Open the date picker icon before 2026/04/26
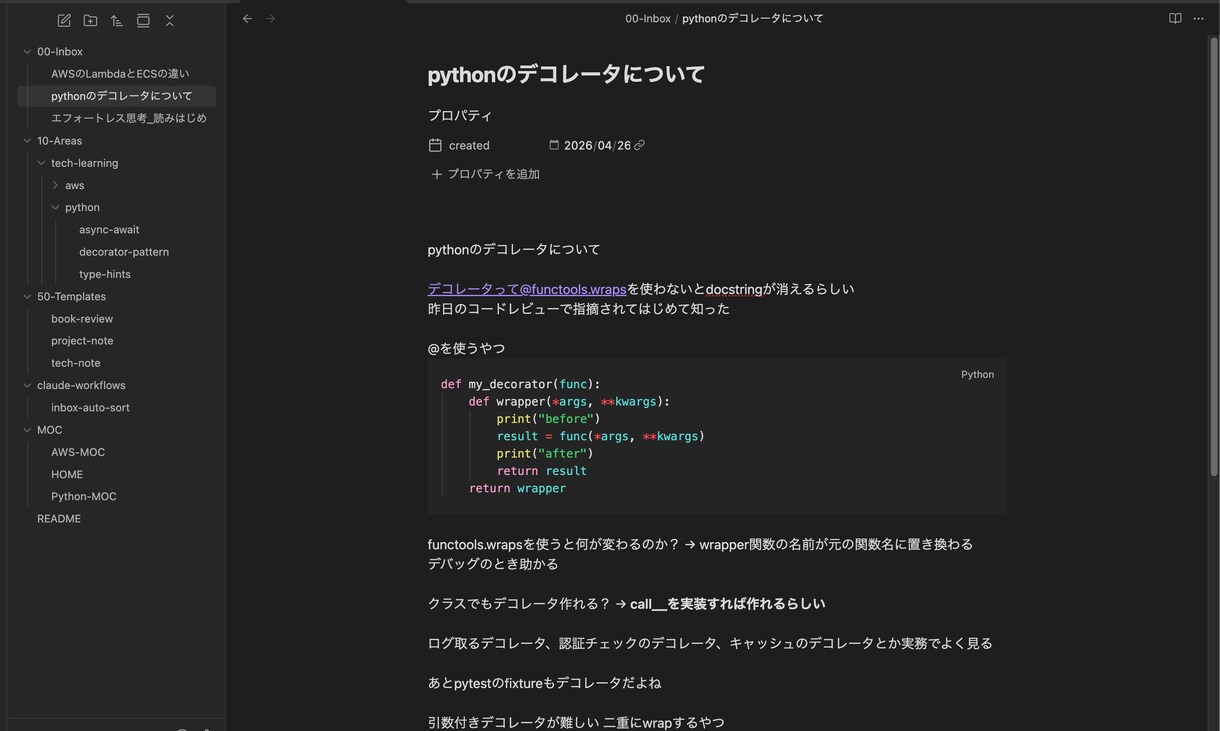This screenshot has width=1220, height=731. pyautogui.click(x=554, y=145)
